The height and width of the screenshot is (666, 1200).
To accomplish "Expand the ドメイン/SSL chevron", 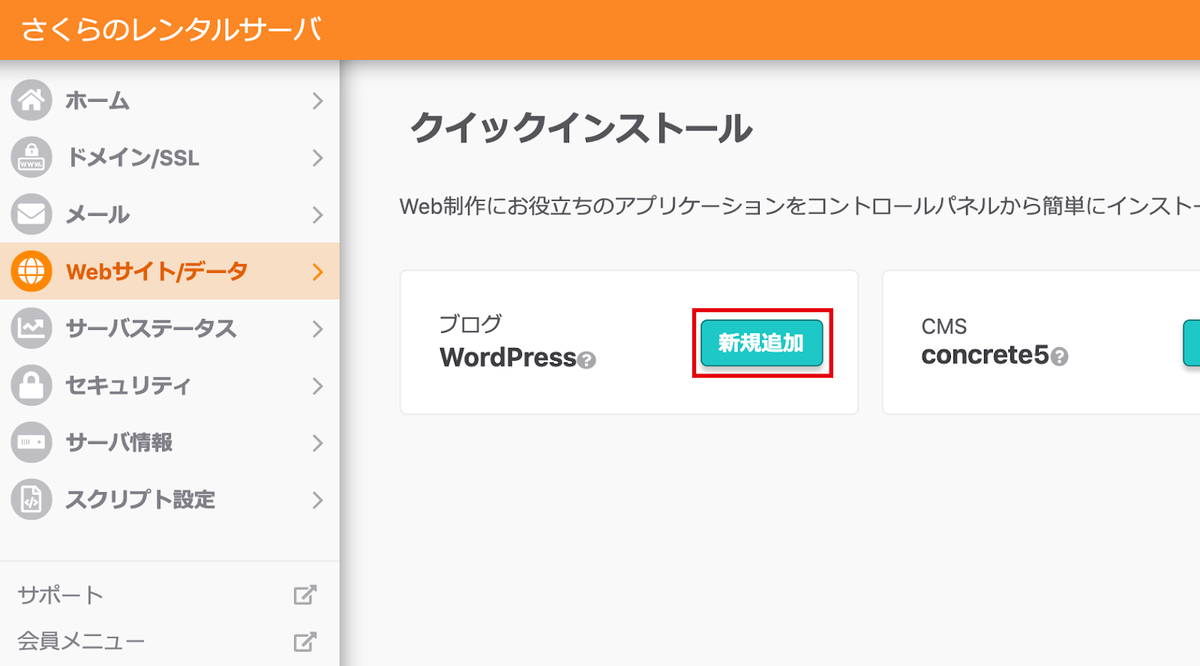I will point(317,158).
